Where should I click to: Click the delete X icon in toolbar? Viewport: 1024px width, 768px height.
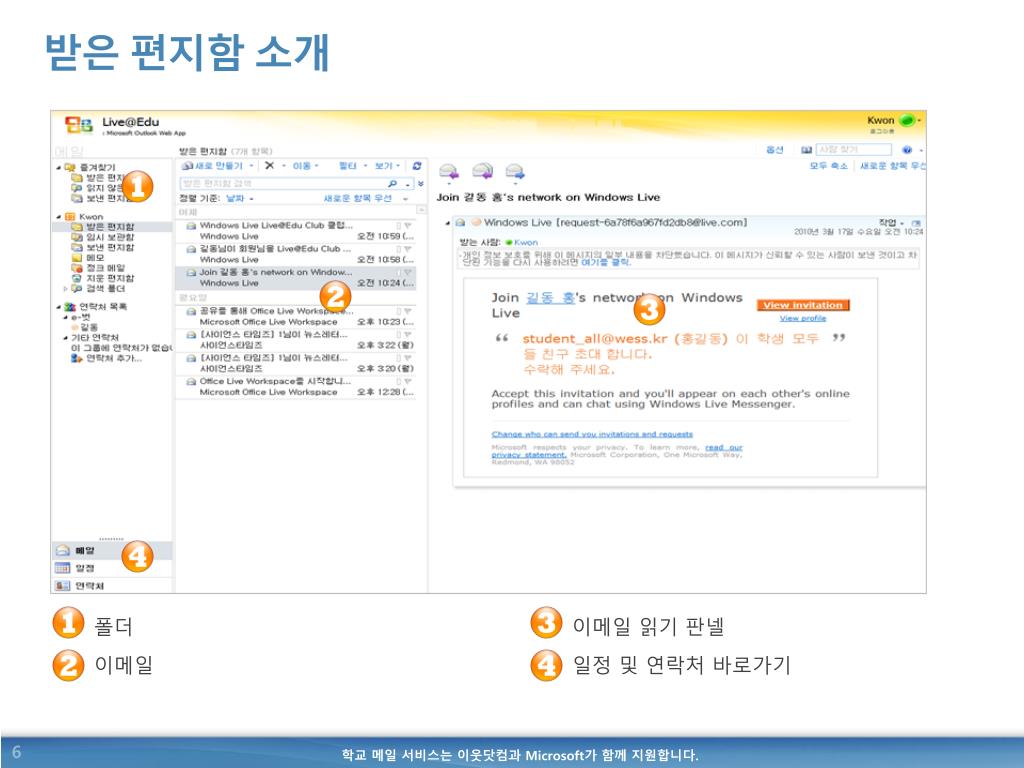[x=269, y=166]
